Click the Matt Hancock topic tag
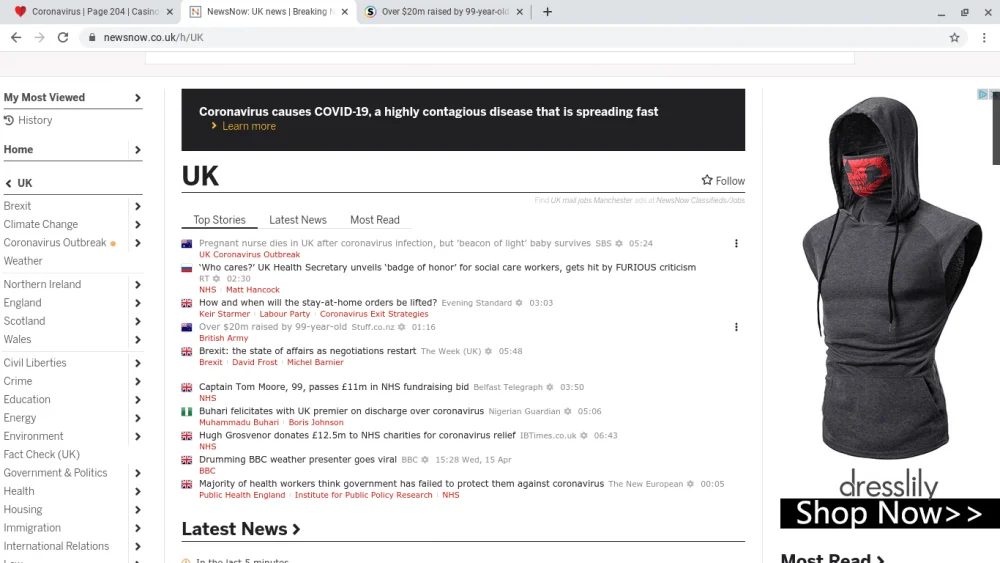Screen dimensions: 1000x563 pos(253,289)
